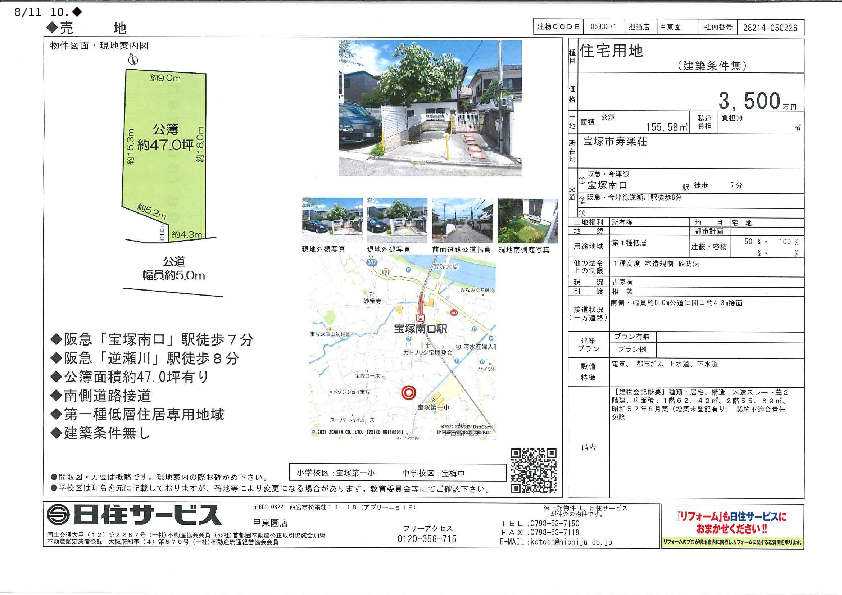The height and width of the screenshot is (595, 842).
Task: Click the リフォーム advertisement banner
Action: pyautogui.click(x=730, y=522)
